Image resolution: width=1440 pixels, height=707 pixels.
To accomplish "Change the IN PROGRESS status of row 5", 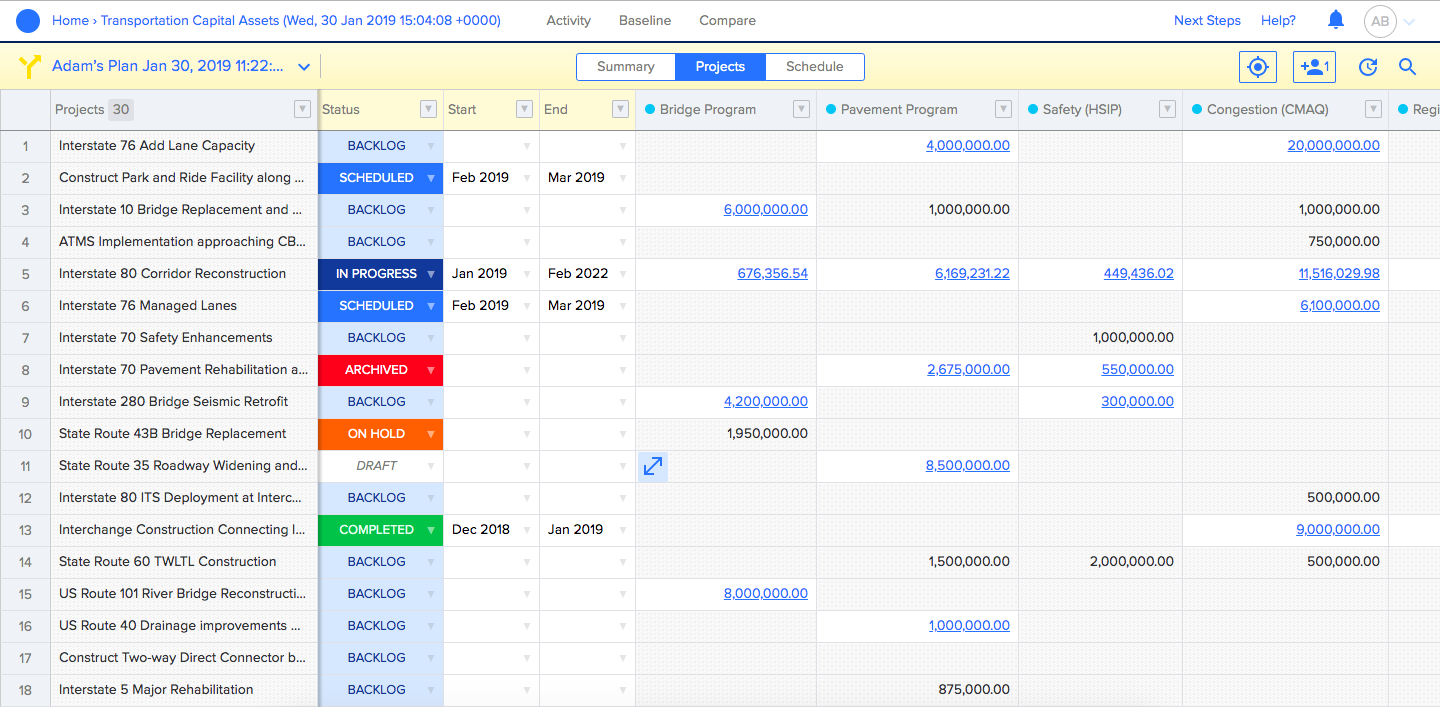I will click(380, 274).
